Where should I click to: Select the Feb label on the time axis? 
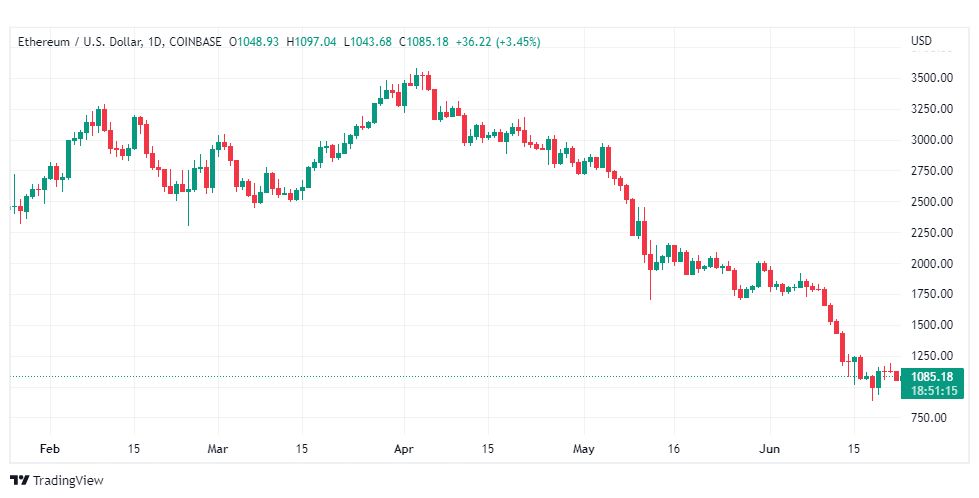[49, 449]
